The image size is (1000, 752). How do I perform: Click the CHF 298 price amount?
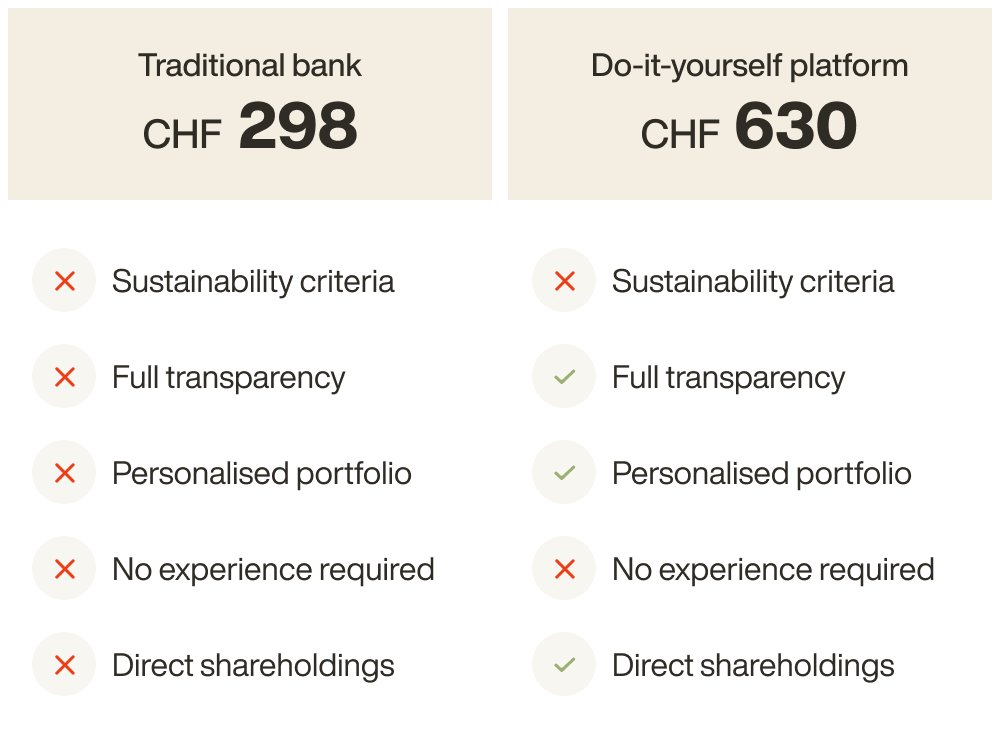tap(250, 126)
